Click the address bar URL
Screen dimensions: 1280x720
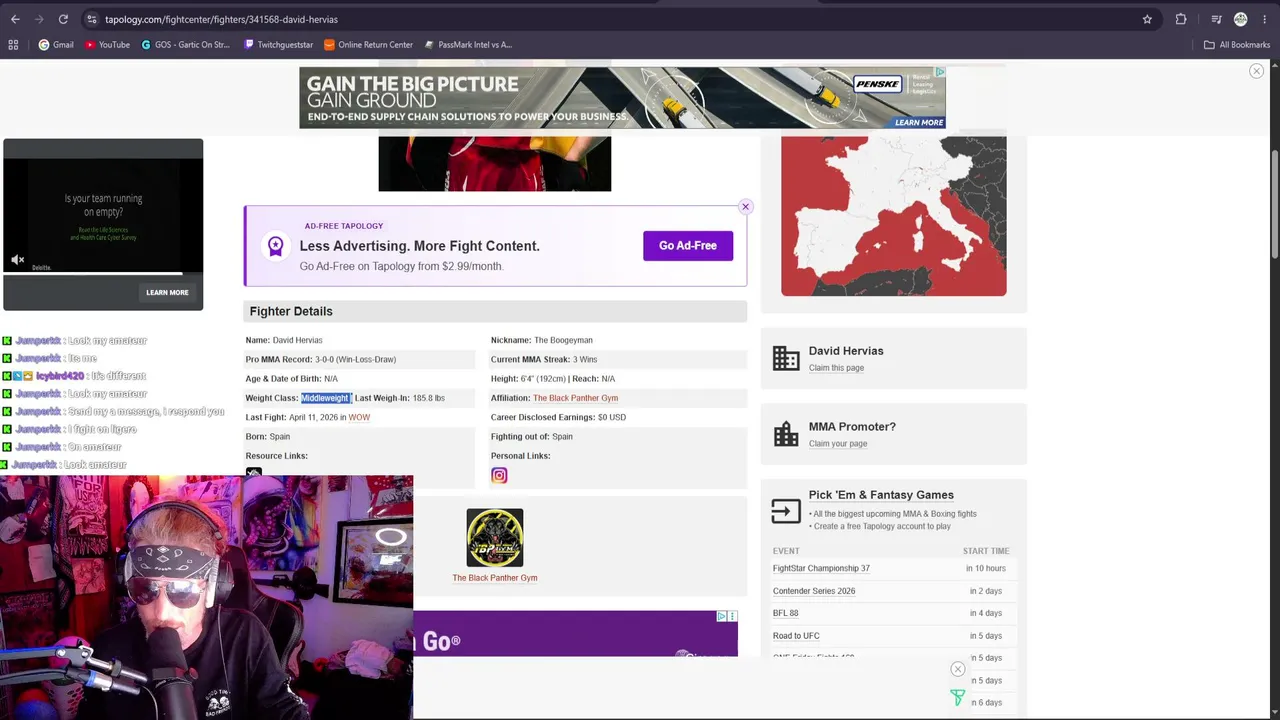[x=221, y=19]
